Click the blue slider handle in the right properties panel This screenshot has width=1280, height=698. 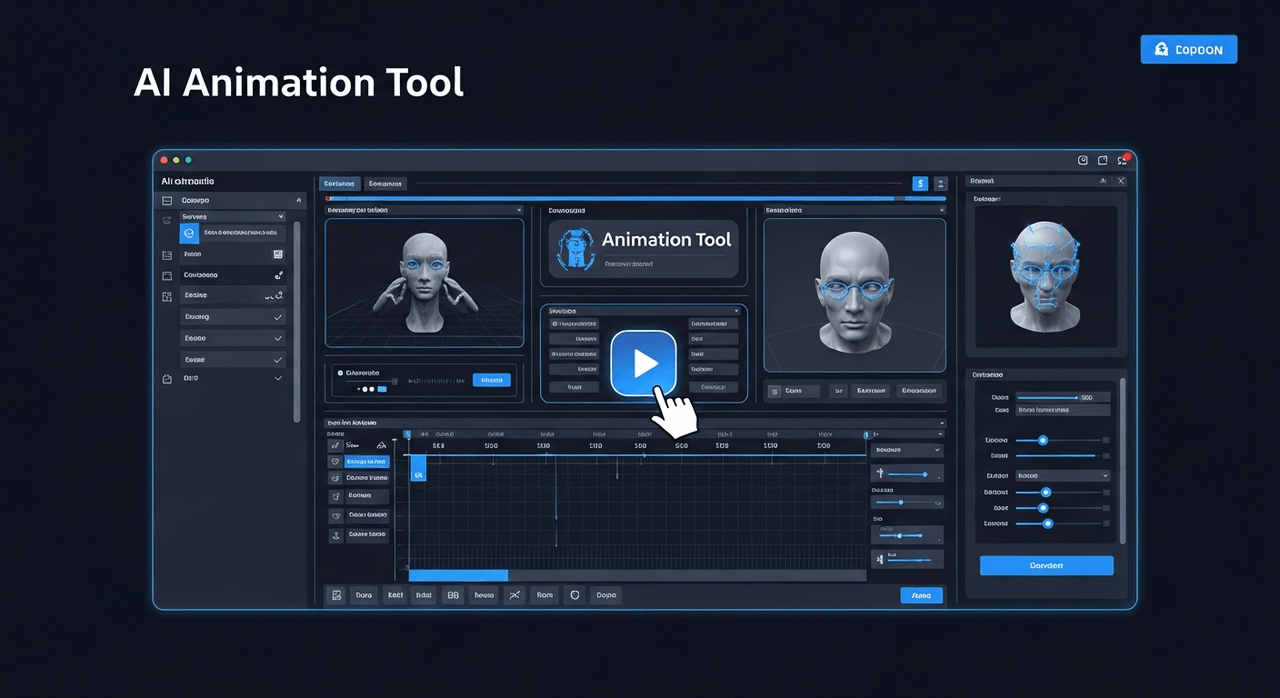[1044, 440]
